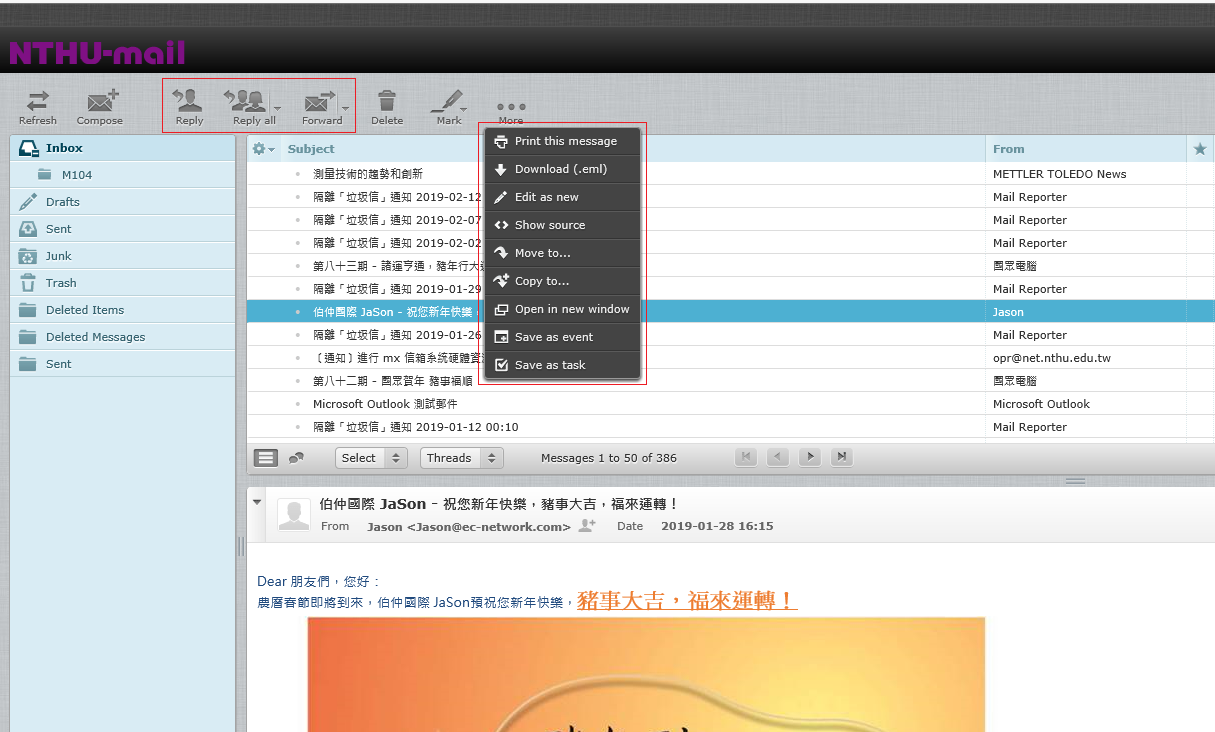This screenshot has width=1215, height=732.
Task: Open list options gear menu
Action: pyautogui.click(x=263, y=149)
